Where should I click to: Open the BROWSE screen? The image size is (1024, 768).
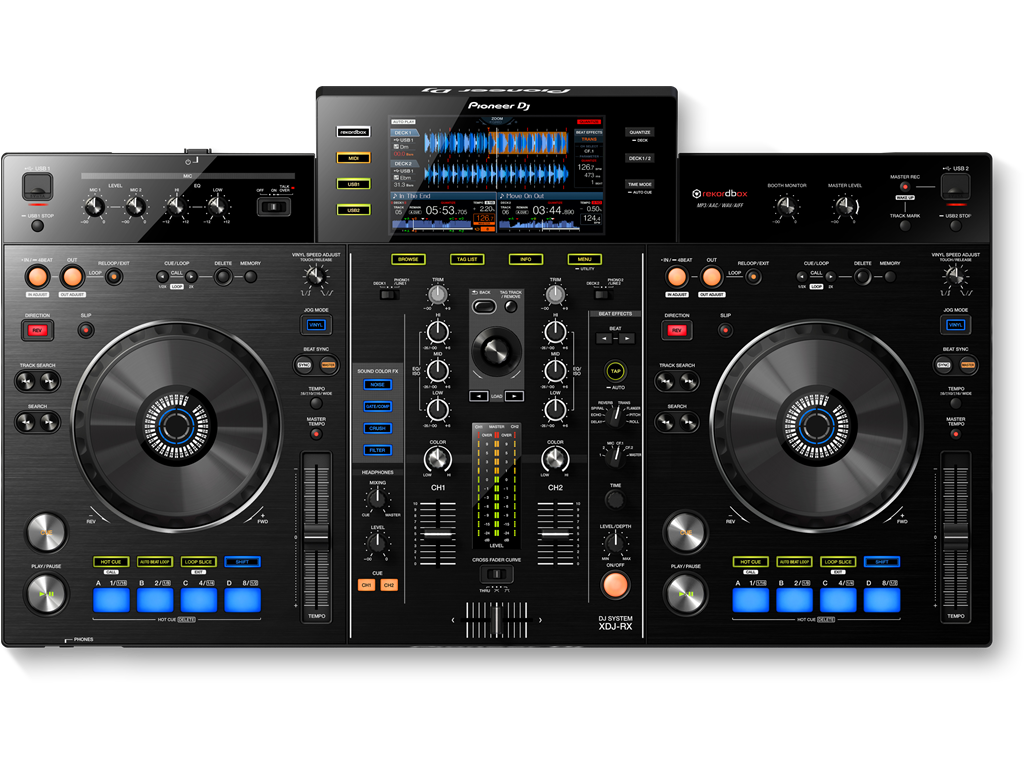(x=408, y=257)
